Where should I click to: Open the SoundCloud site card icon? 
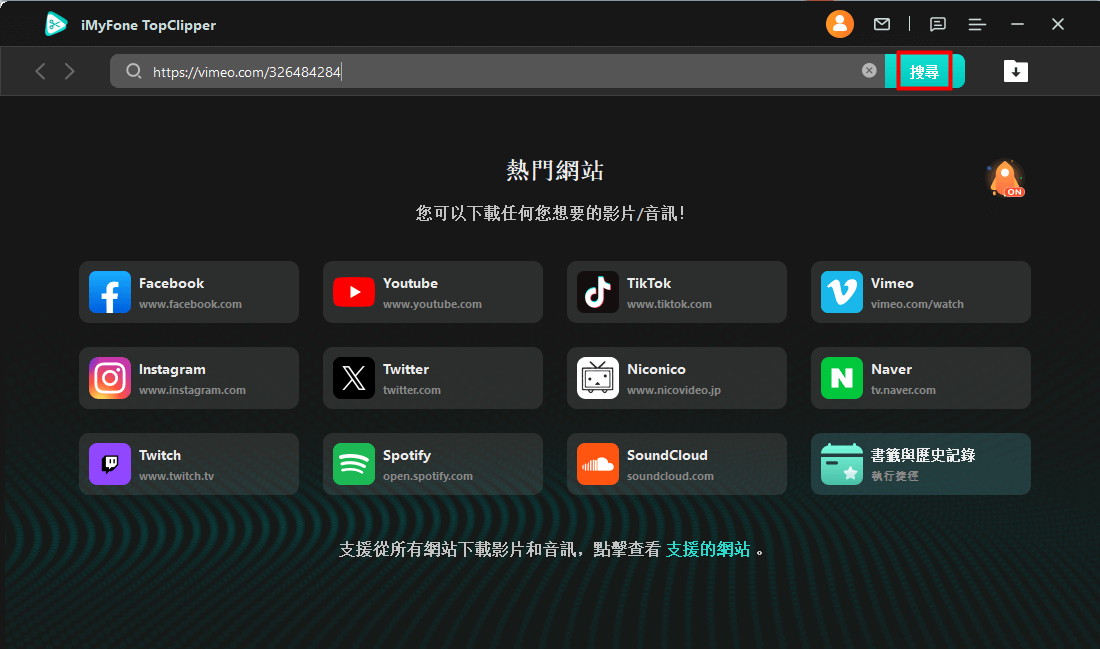(x=598, y=464)
